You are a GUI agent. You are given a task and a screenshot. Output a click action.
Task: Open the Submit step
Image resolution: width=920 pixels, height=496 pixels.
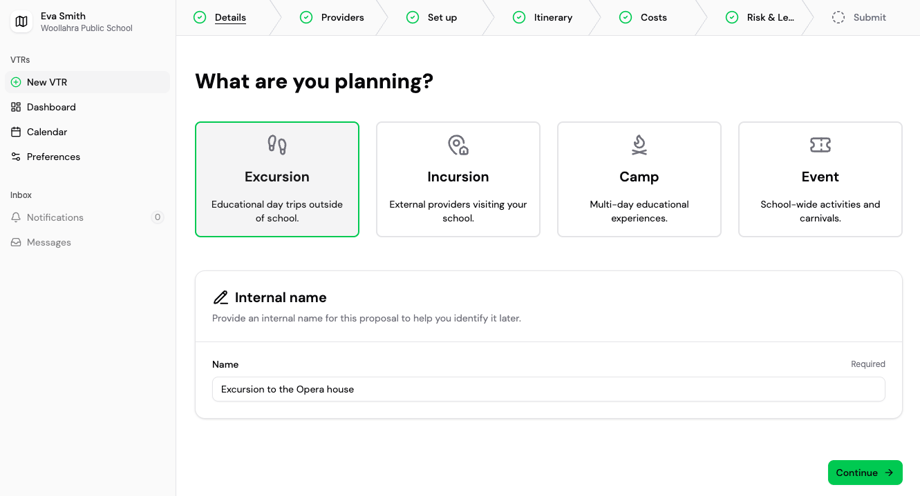tap(859, 17)
